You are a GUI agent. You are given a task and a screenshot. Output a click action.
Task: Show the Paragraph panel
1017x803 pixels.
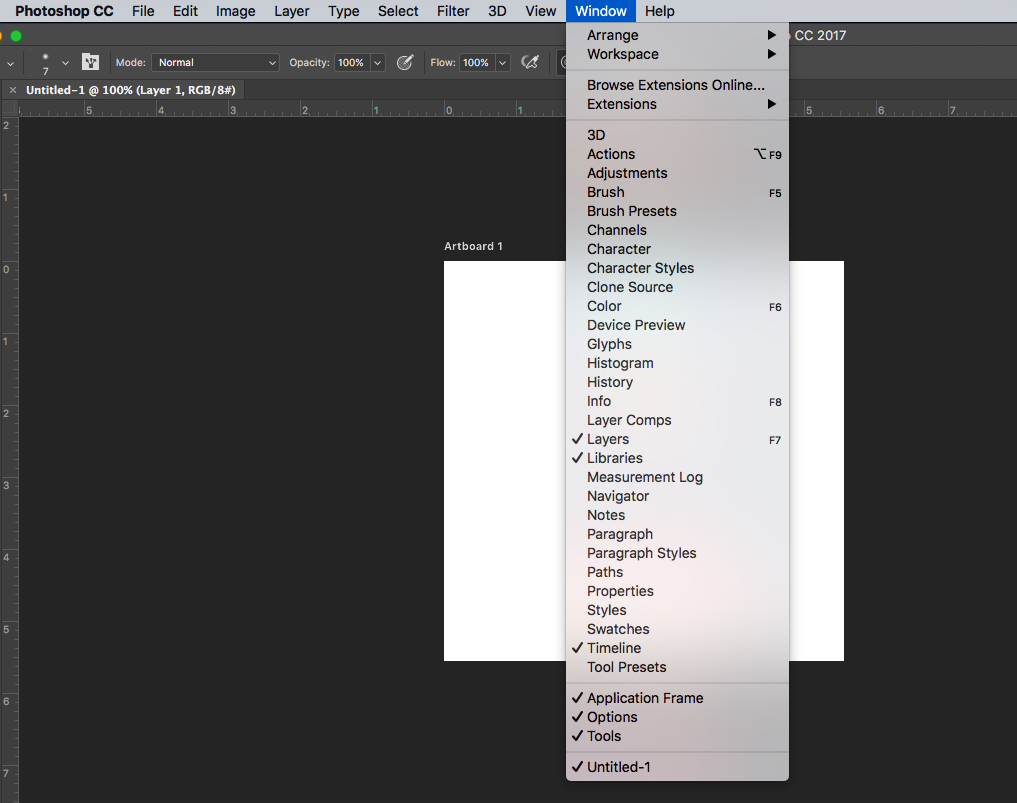677,534
